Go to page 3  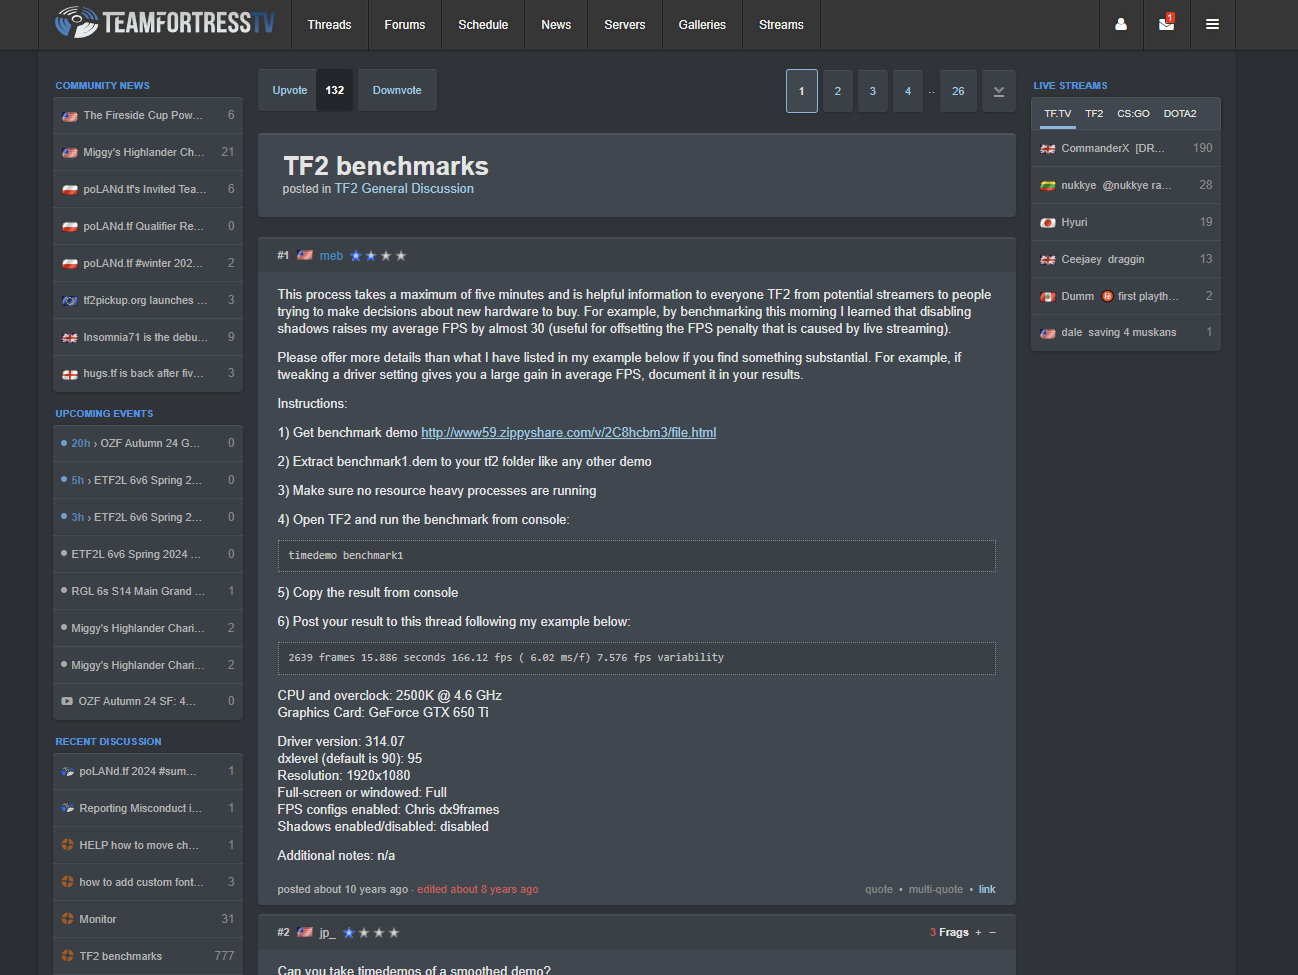pyautogui.click(x=873, y=91)
